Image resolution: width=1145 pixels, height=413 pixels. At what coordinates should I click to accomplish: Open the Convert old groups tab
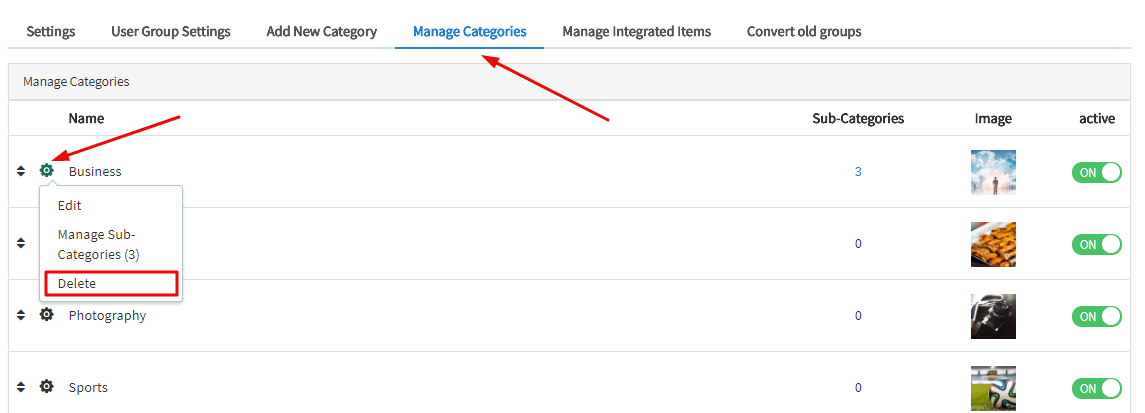803,31
